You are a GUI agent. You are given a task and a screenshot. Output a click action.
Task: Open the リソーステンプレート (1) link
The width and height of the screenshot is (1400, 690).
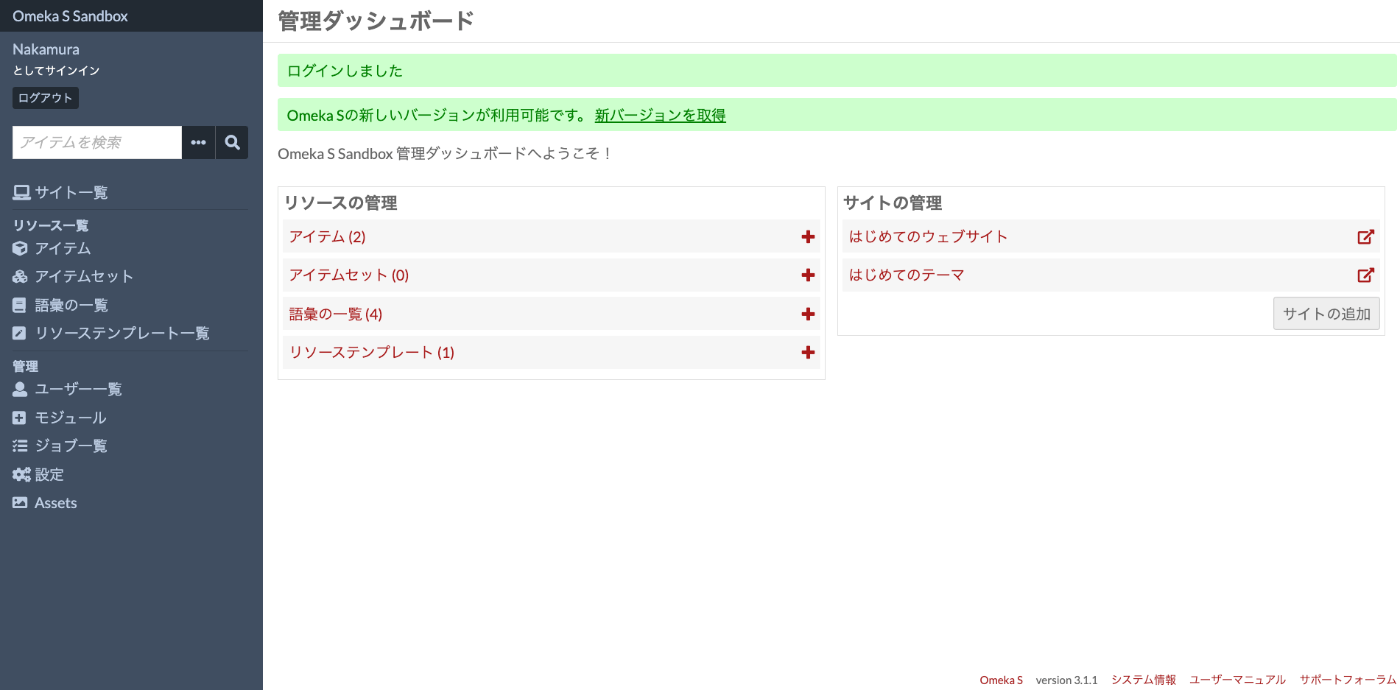point(371,352)
